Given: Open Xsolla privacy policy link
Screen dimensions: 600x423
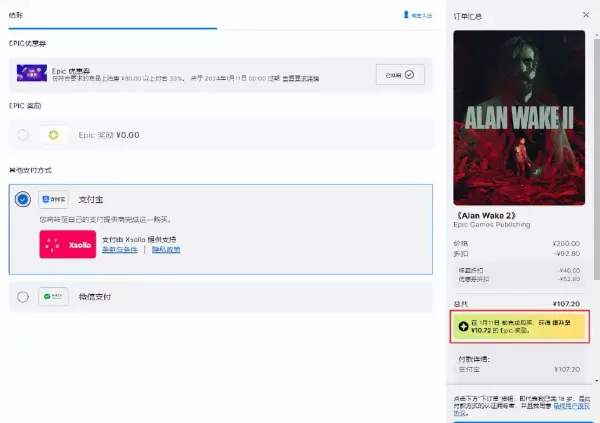Looking at the screenshot, I should 166,250.
